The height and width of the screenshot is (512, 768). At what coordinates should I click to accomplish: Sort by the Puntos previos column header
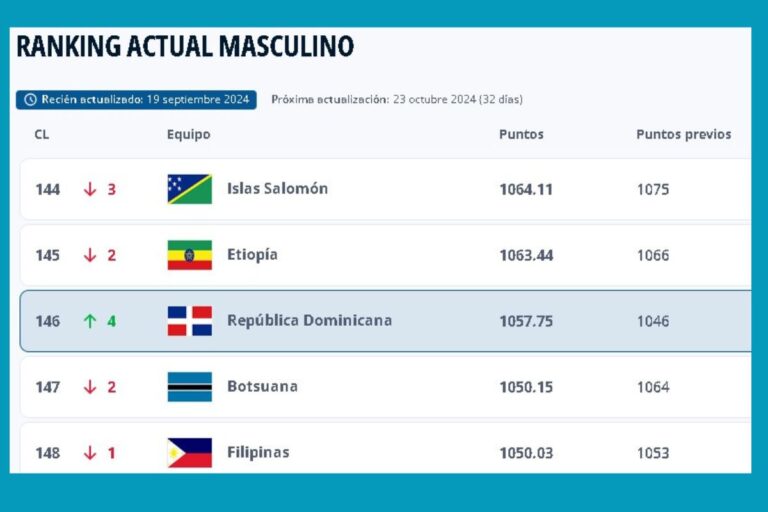[683, 134]
